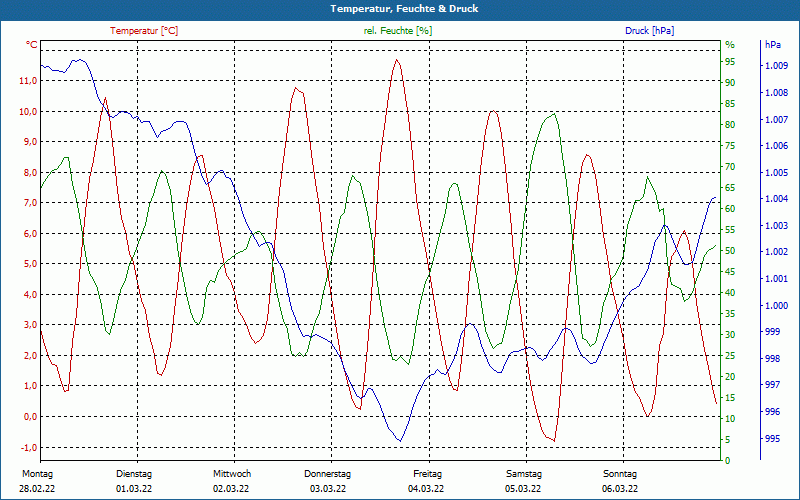Click the 'Dienstag' day label
This screenshot has height=500, width=800.
tap(134, 474)
